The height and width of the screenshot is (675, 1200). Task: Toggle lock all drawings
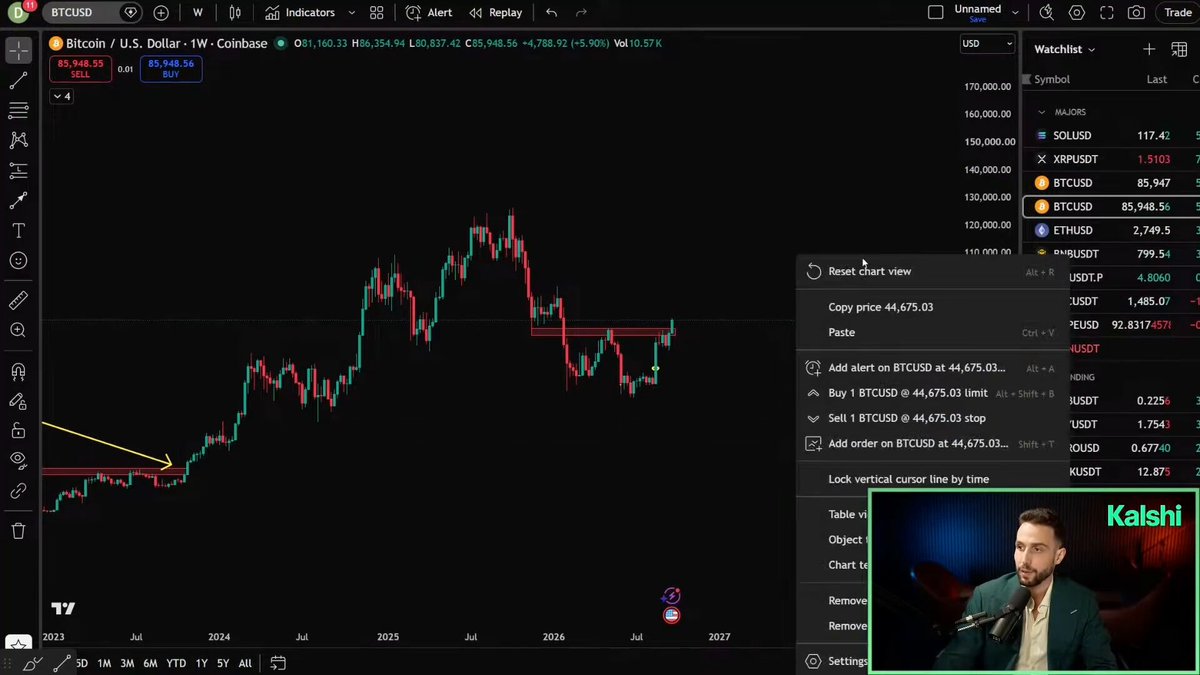[x=18, y=431]
